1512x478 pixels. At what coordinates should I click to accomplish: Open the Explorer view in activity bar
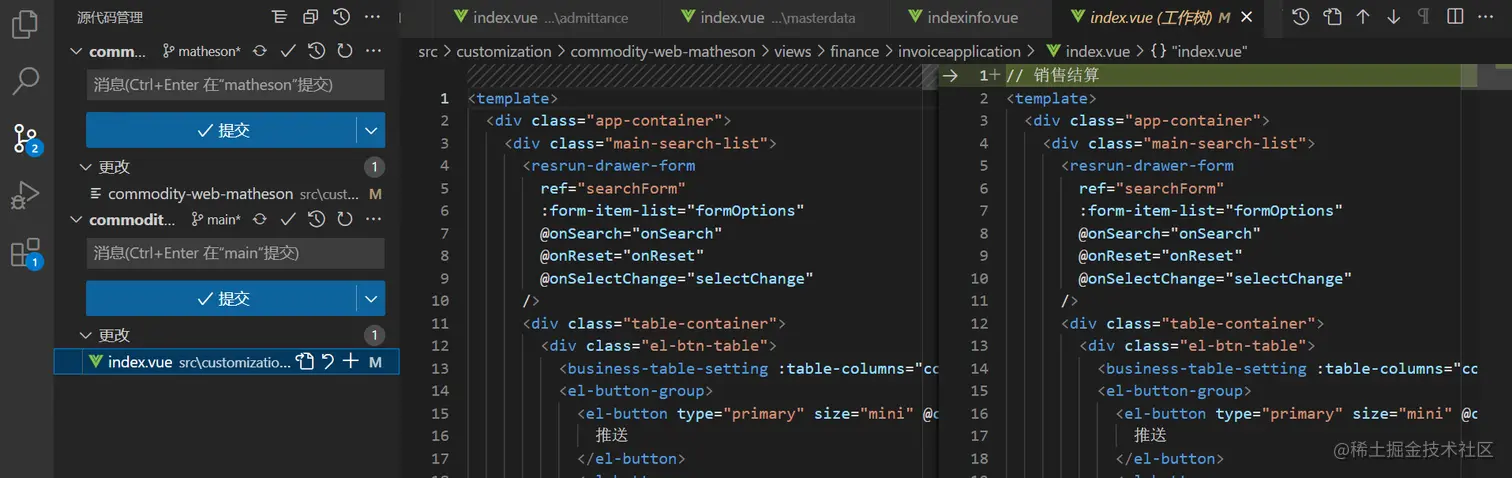[x=25, y=23]
